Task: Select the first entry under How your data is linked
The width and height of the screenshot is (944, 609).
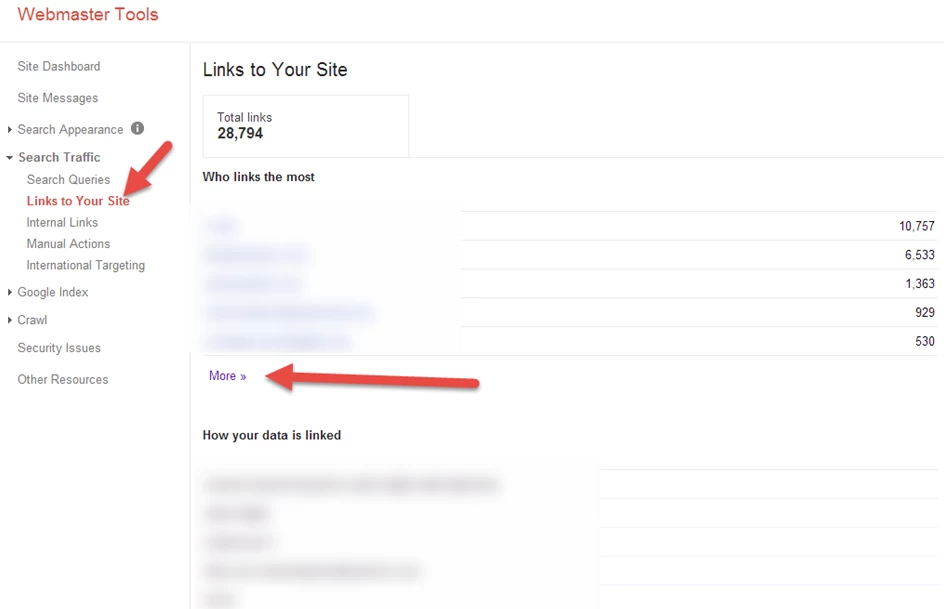Action: (350, 484)
